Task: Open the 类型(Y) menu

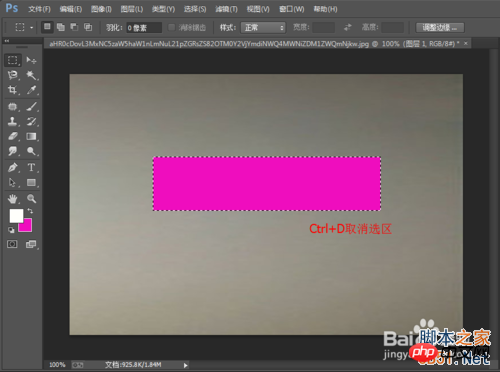Action: coord(163,9)
